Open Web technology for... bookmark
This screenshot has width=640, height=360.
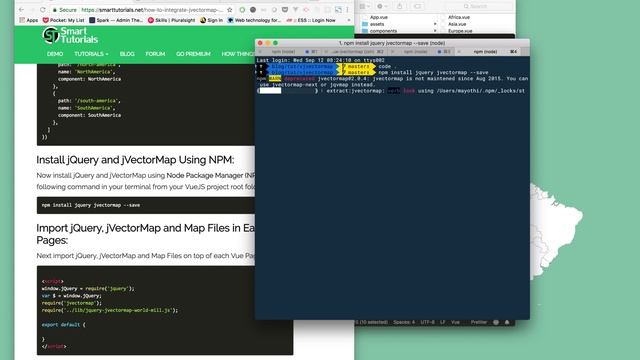(254, 20)
